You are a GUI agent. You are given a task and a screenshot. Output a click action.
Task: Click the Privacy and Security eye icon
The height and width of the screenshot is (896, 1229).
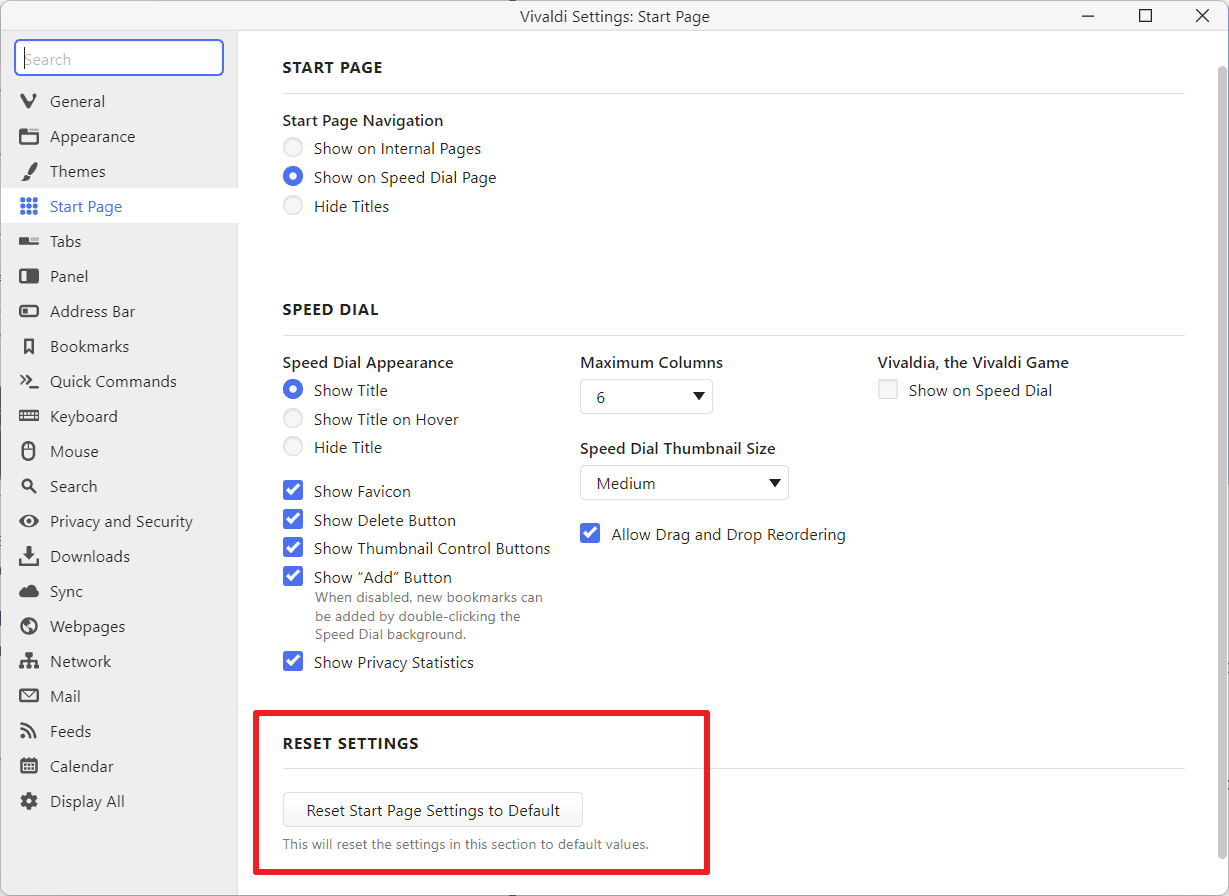pyautogui.click(x=29, y=521)
